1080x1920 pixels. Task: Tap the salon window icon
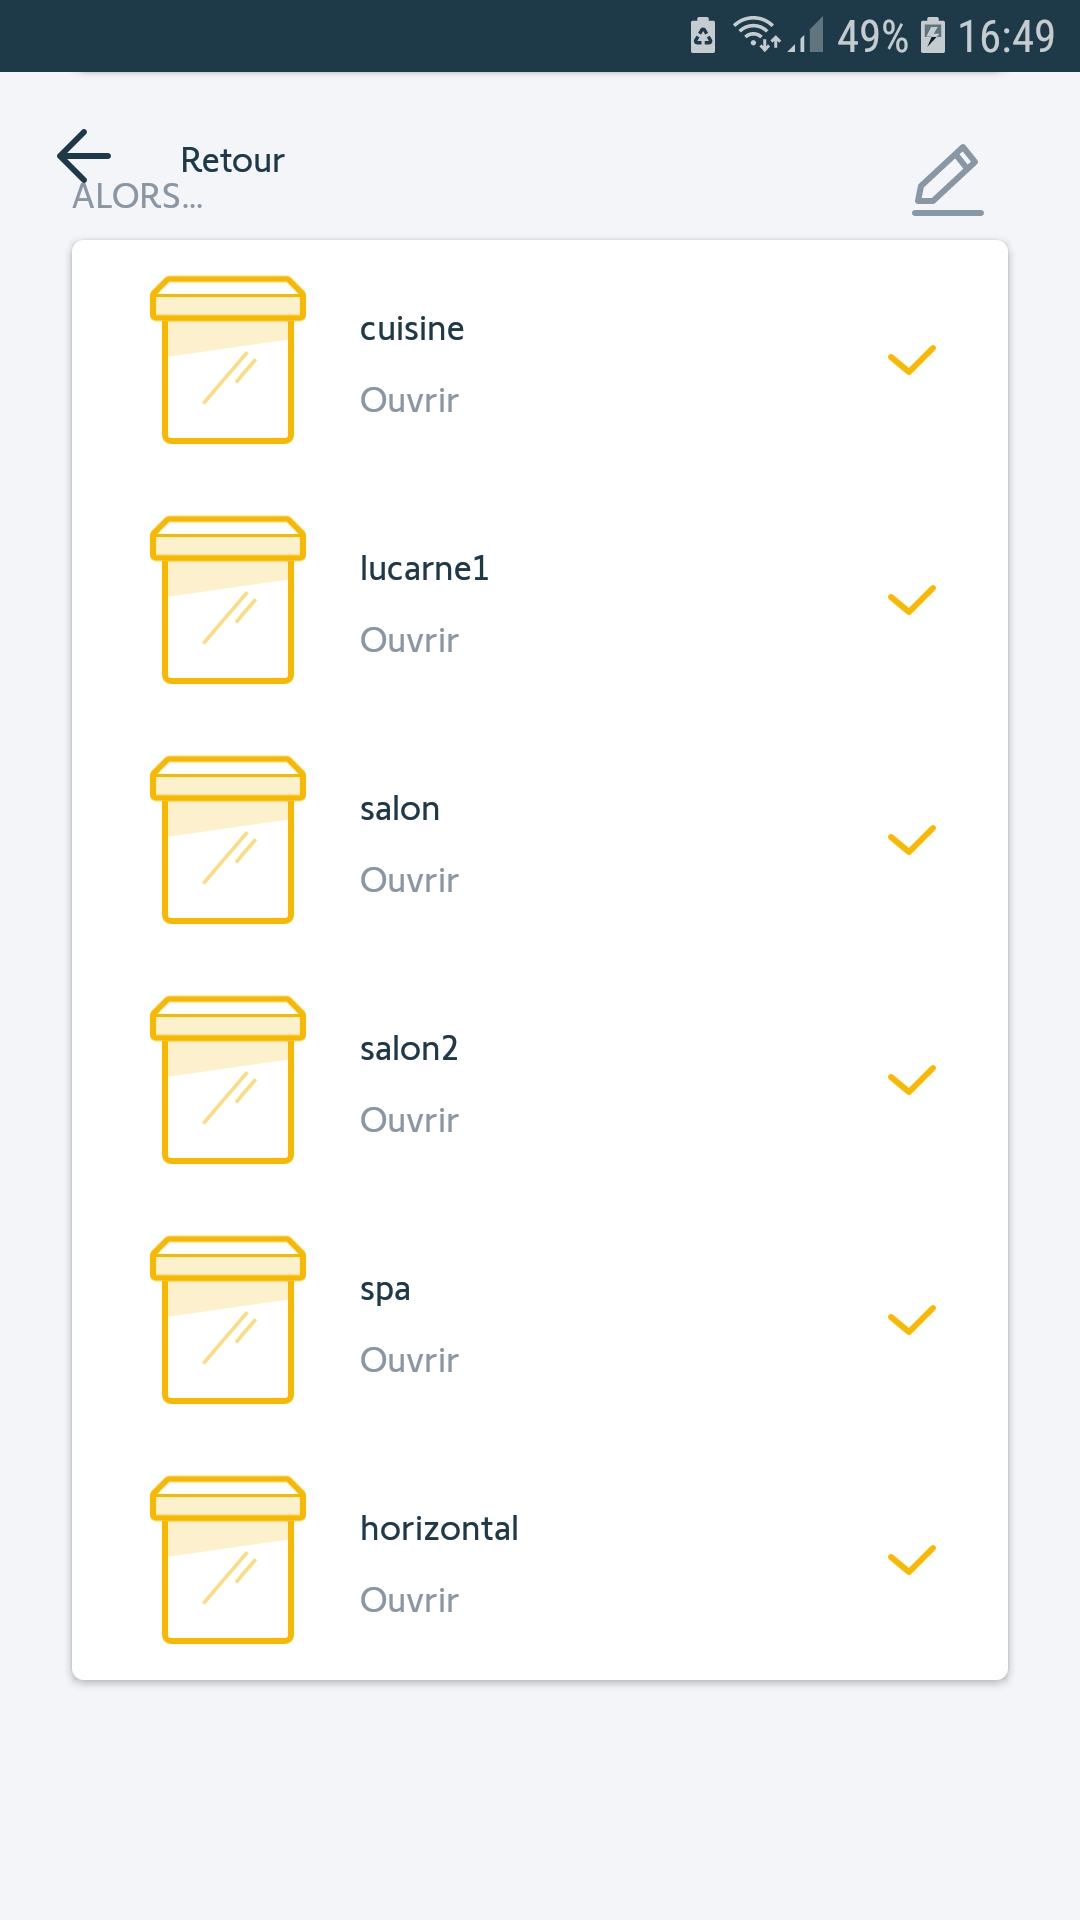click(x=228, y=840)
